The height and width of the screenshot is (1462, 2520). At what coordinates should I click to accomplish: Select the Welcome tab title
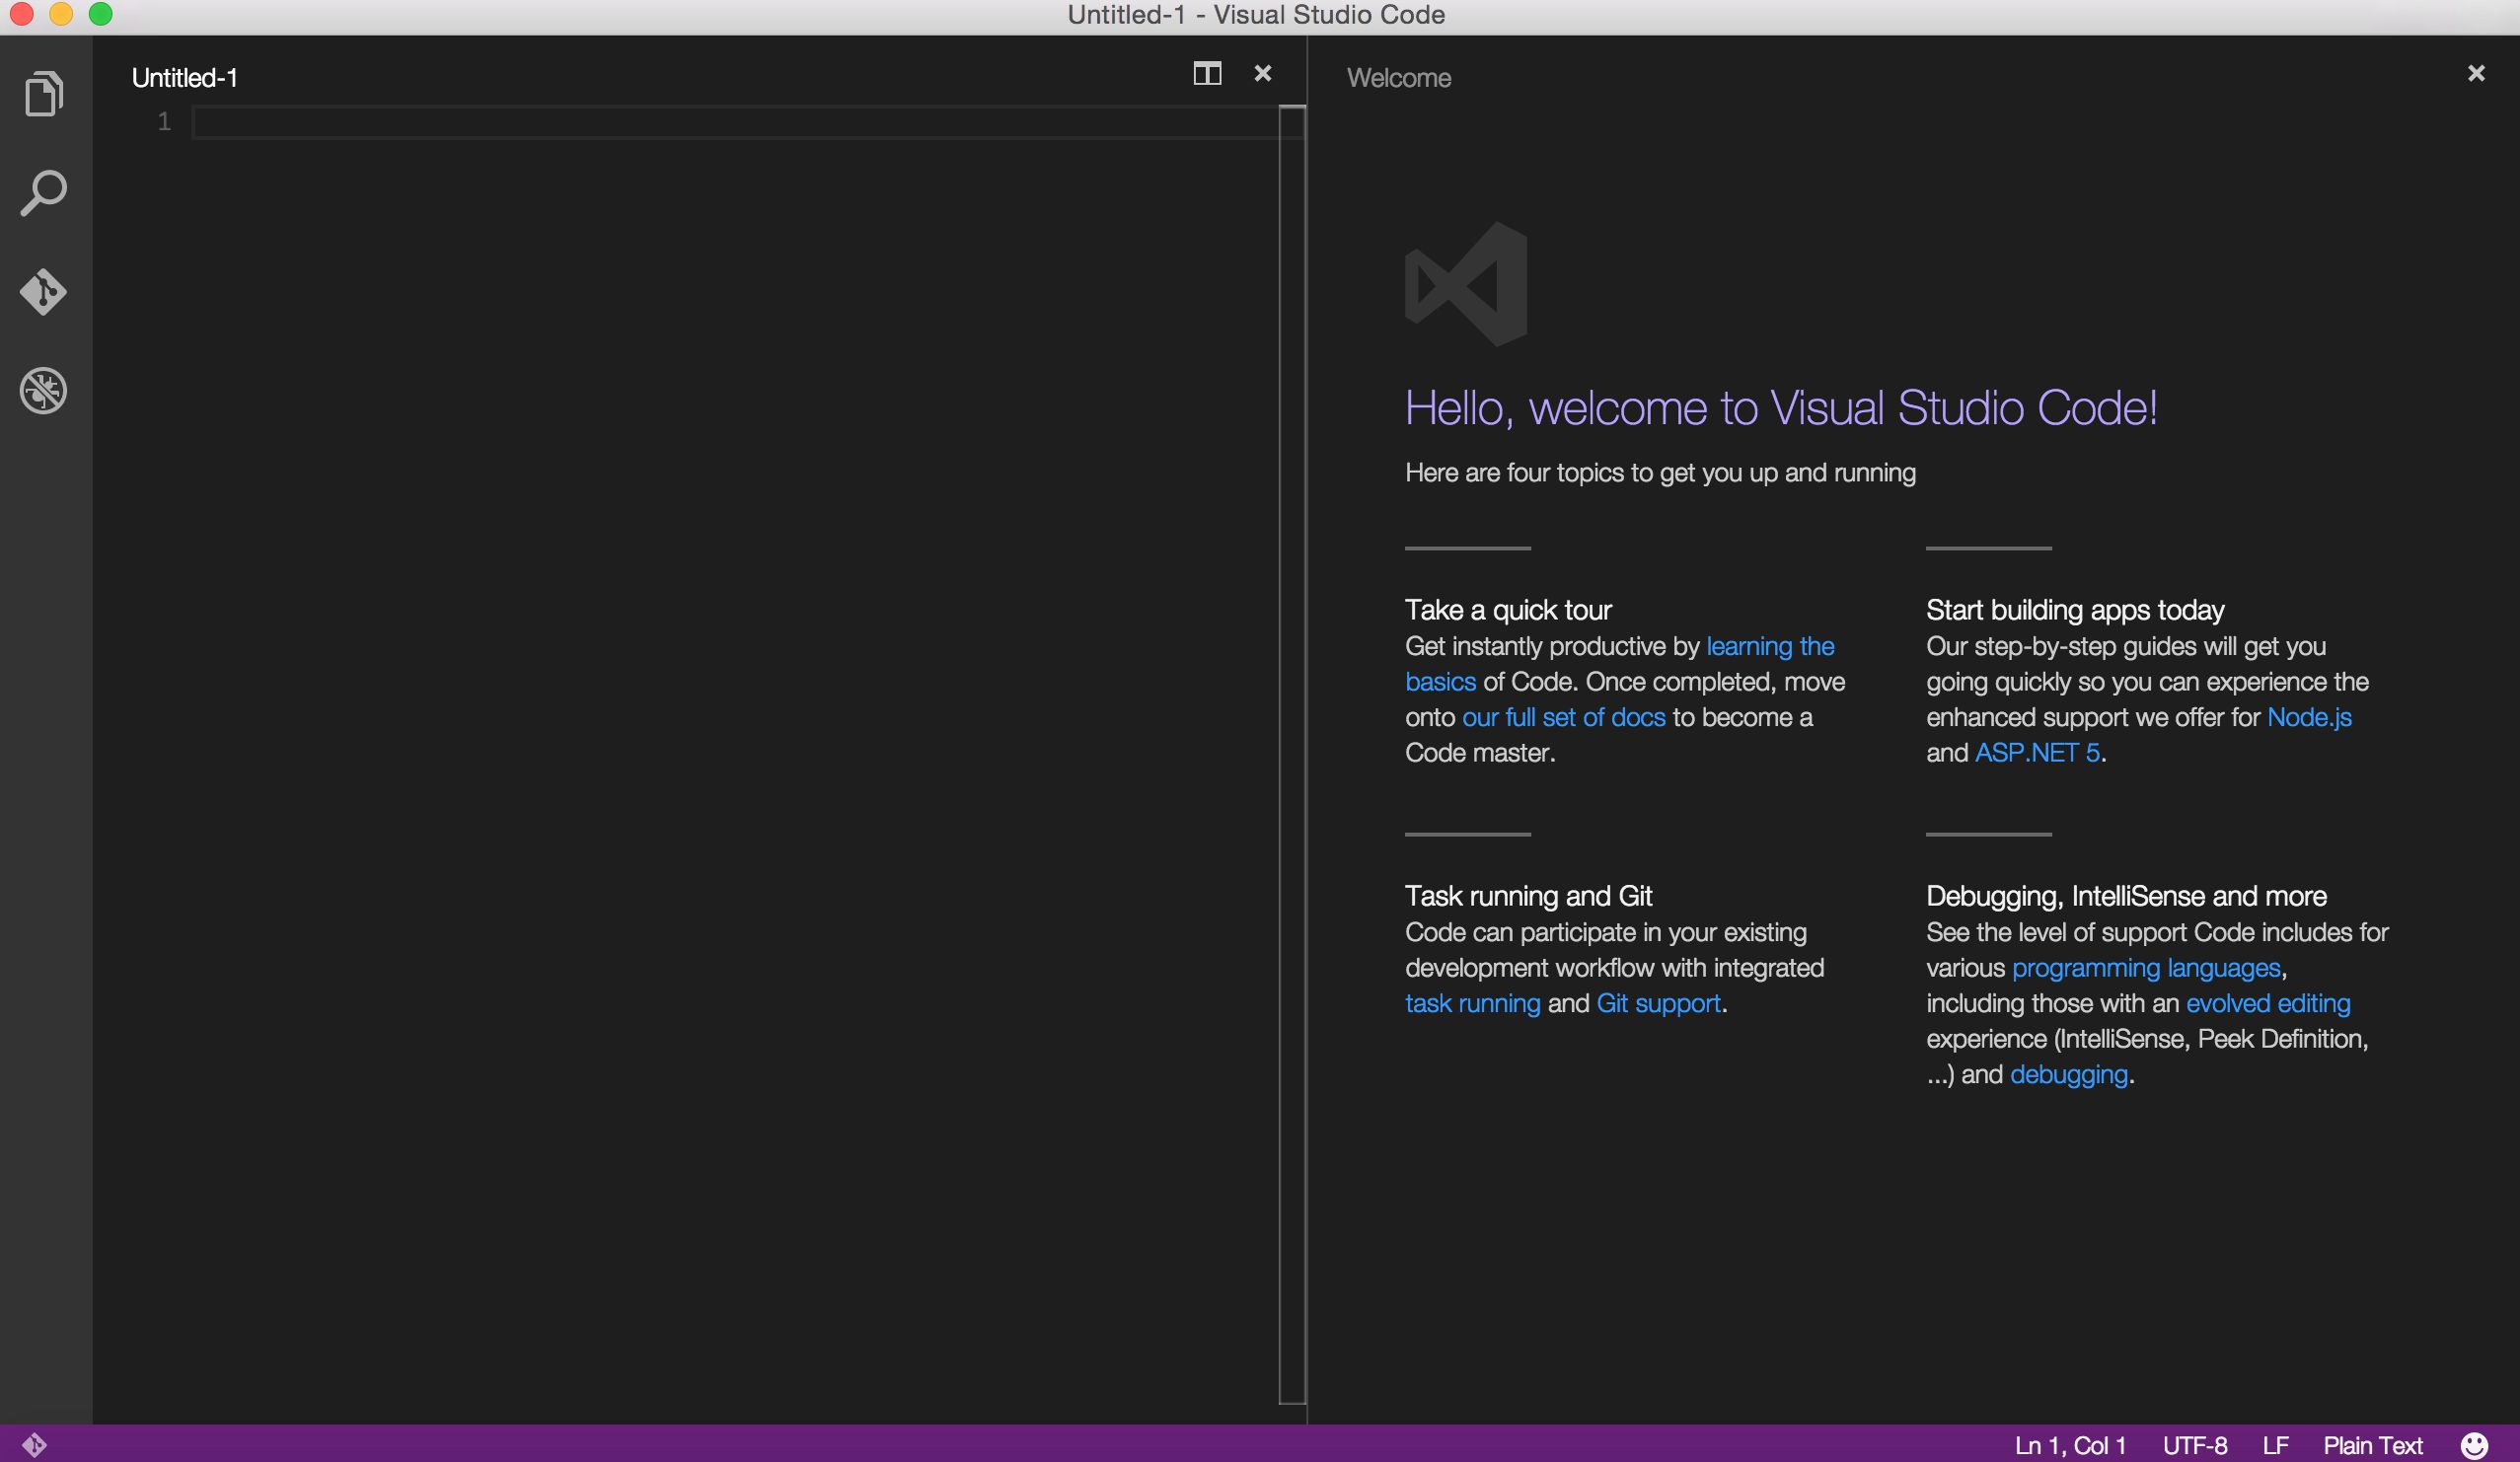(1398, 78)
